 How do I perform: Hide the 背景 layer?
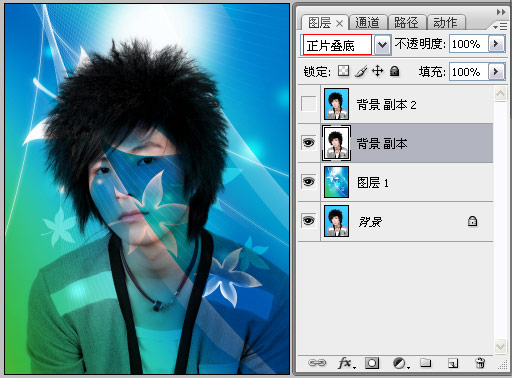(308, 221)
